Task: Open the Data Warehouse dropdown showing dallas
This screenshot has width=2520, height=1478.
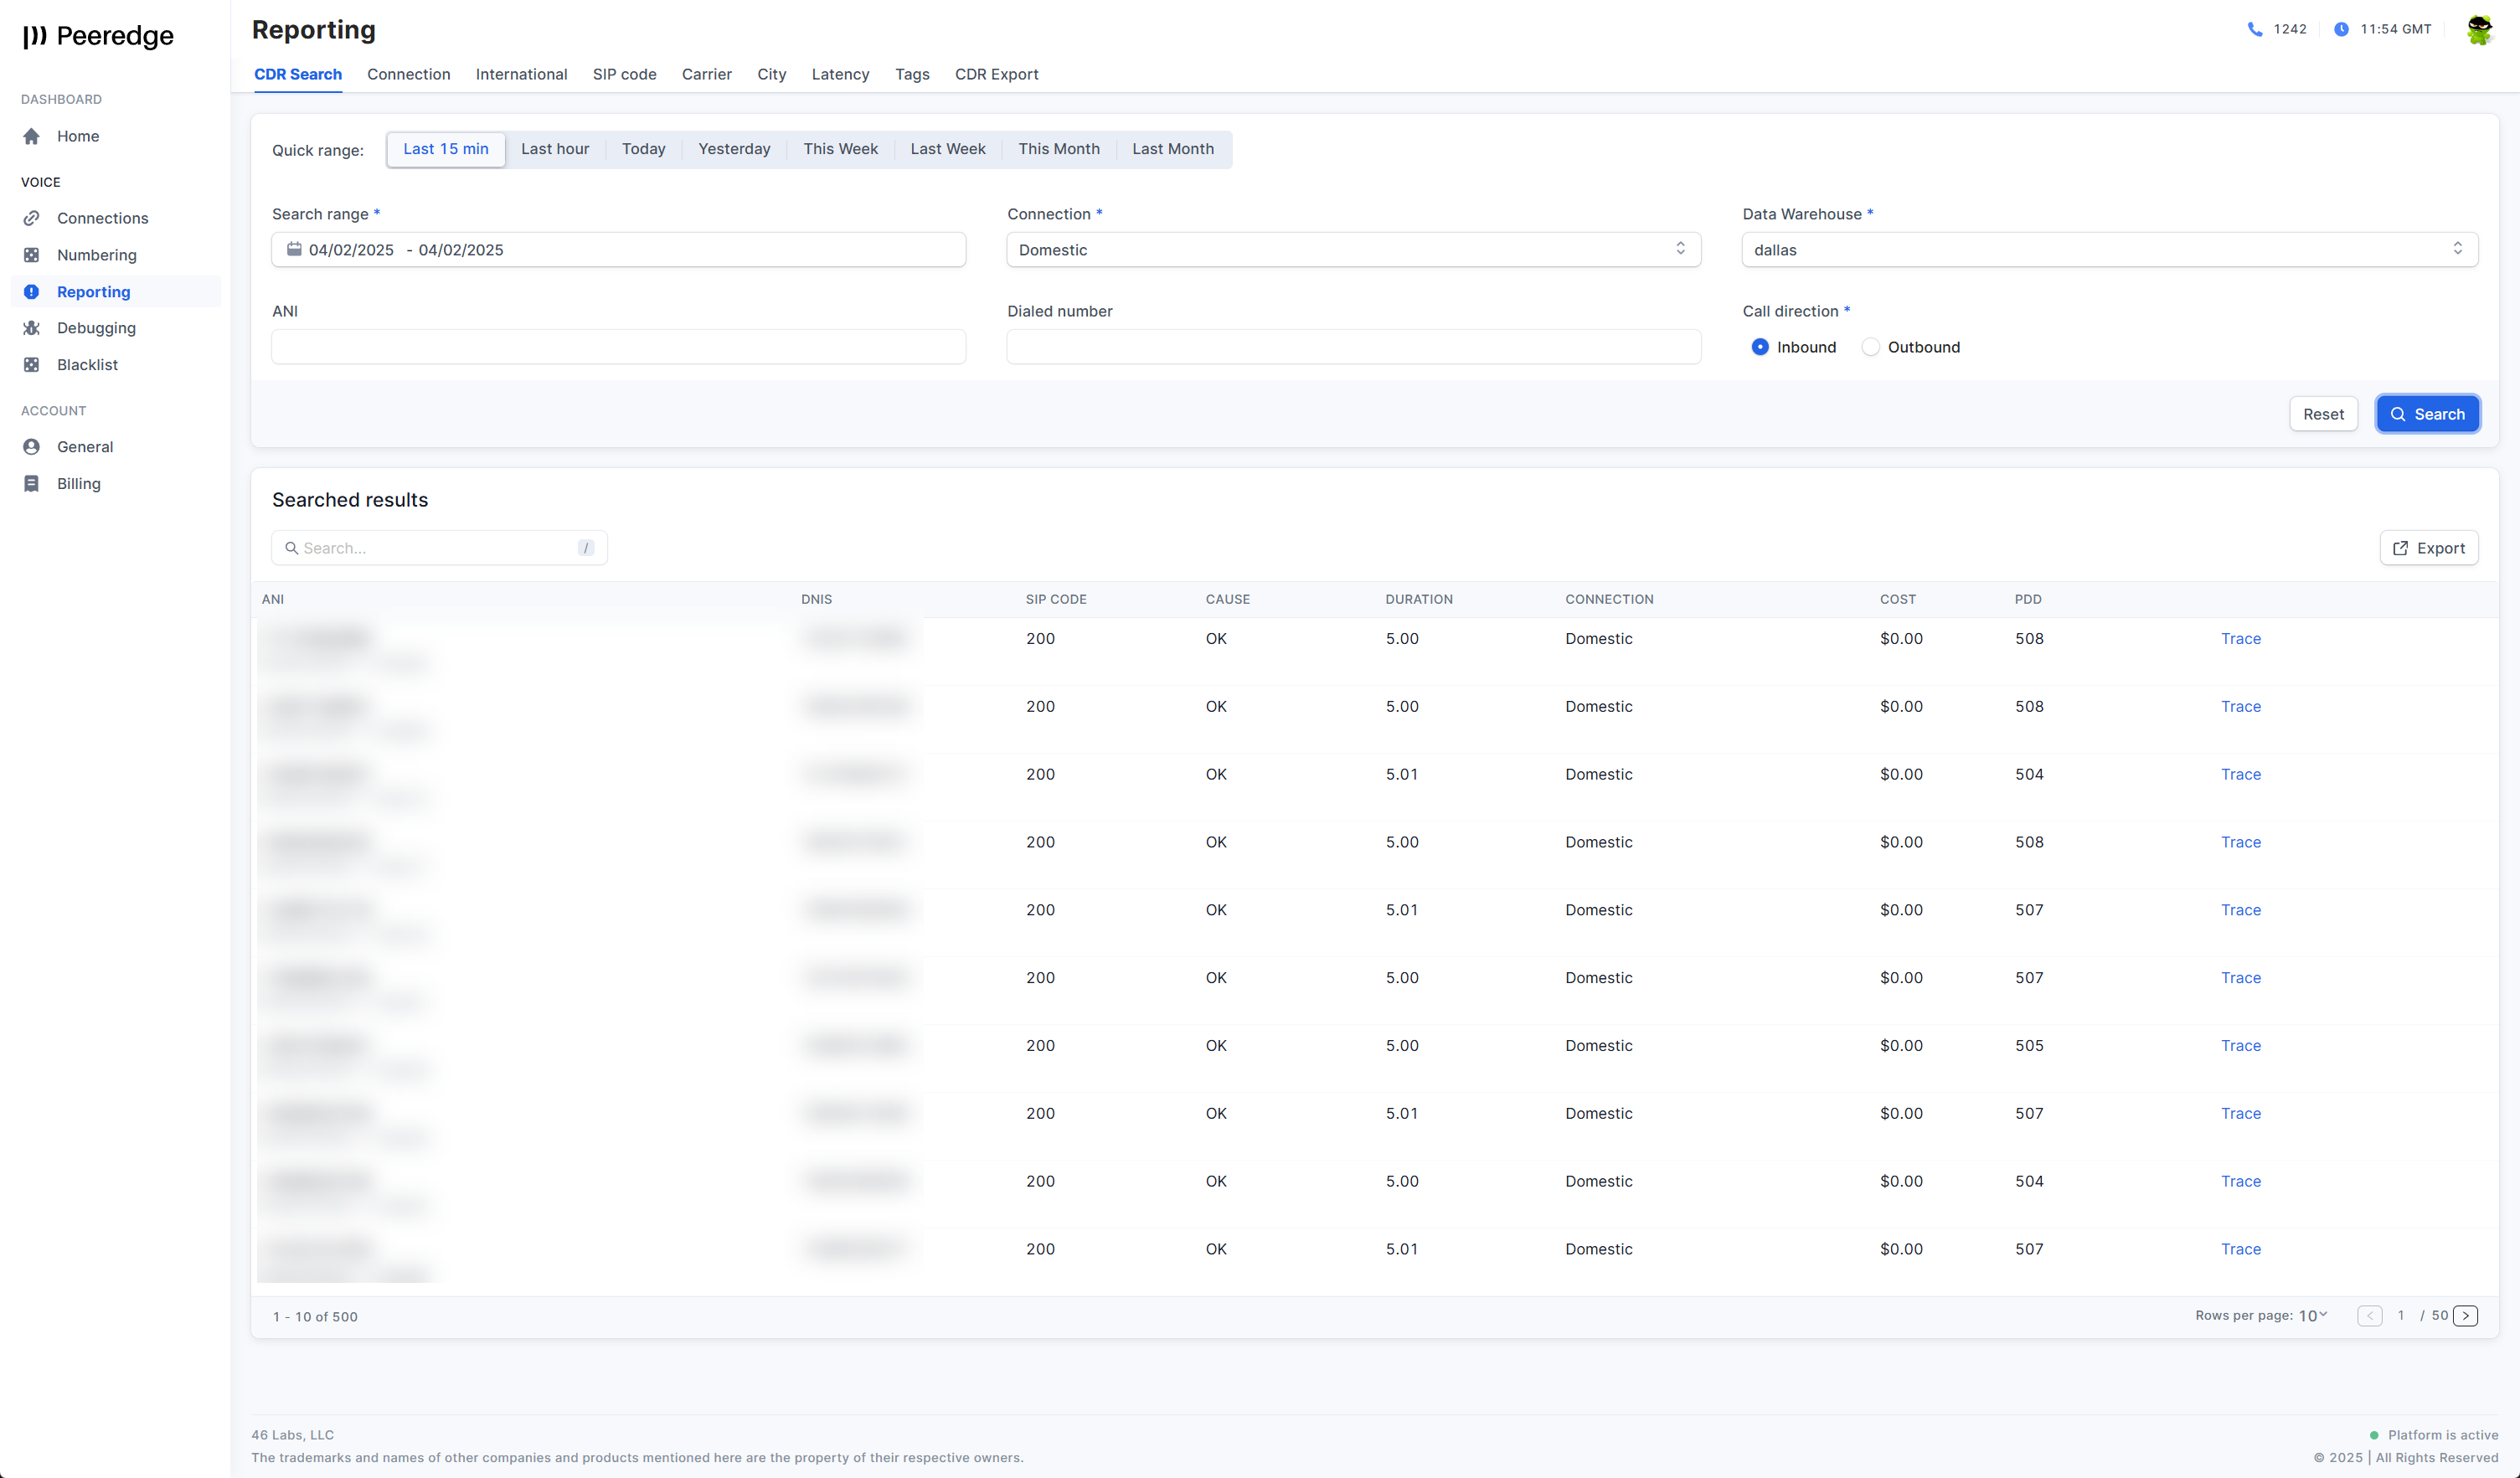Action: tap(2109, 249)
